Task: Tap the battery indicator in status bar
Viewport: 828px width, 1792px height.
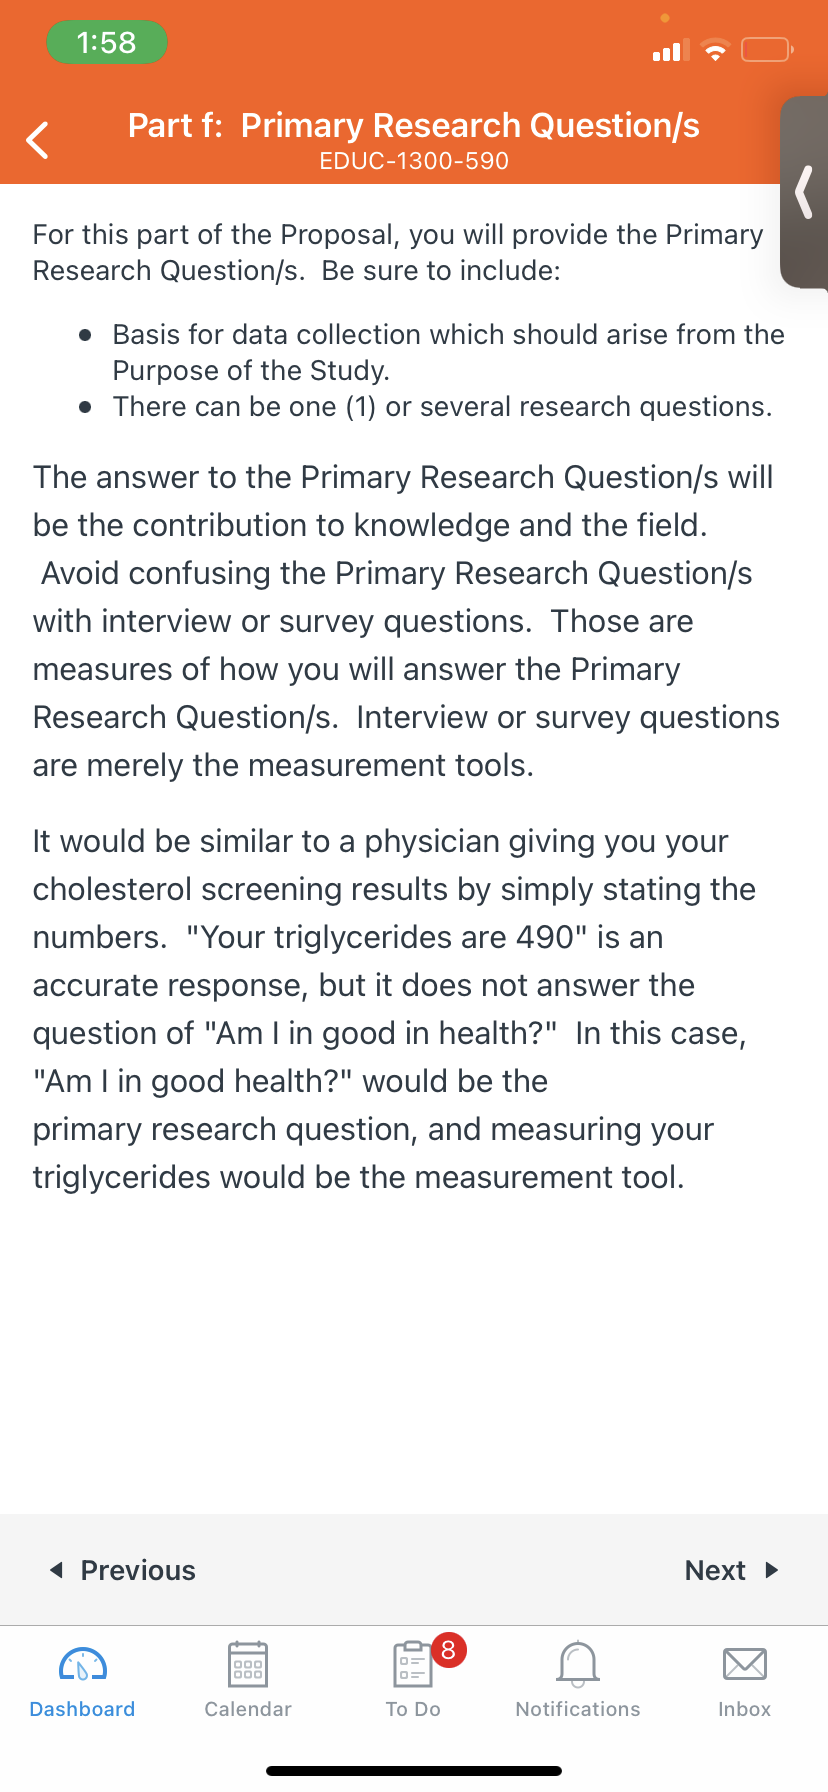Action: (x=767, y=49)
